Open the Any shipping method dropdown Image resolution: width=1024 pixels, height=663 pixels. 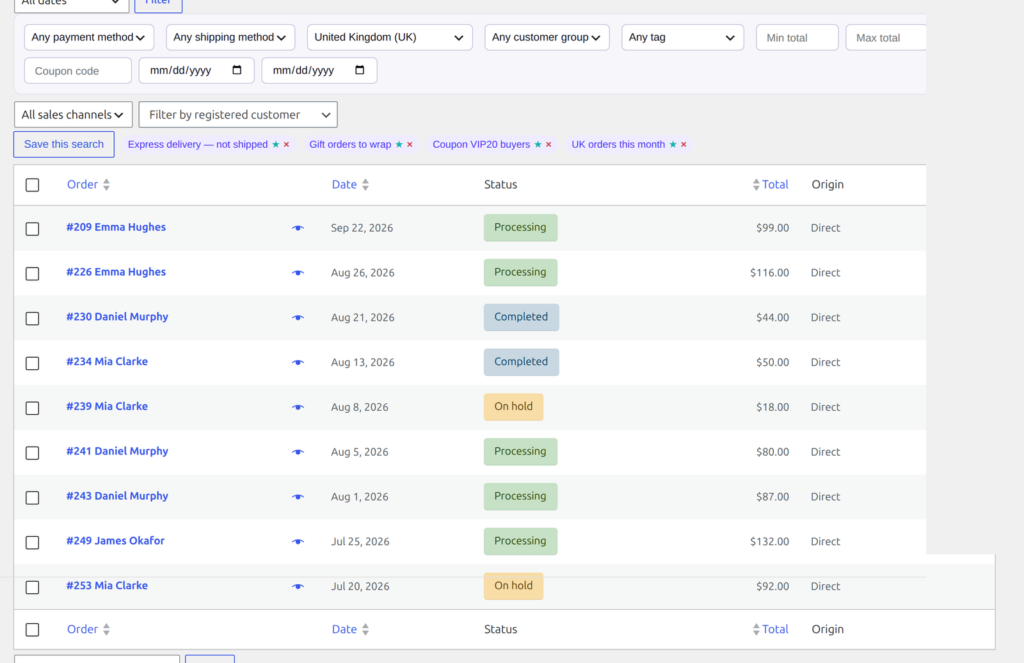[231, 37]
